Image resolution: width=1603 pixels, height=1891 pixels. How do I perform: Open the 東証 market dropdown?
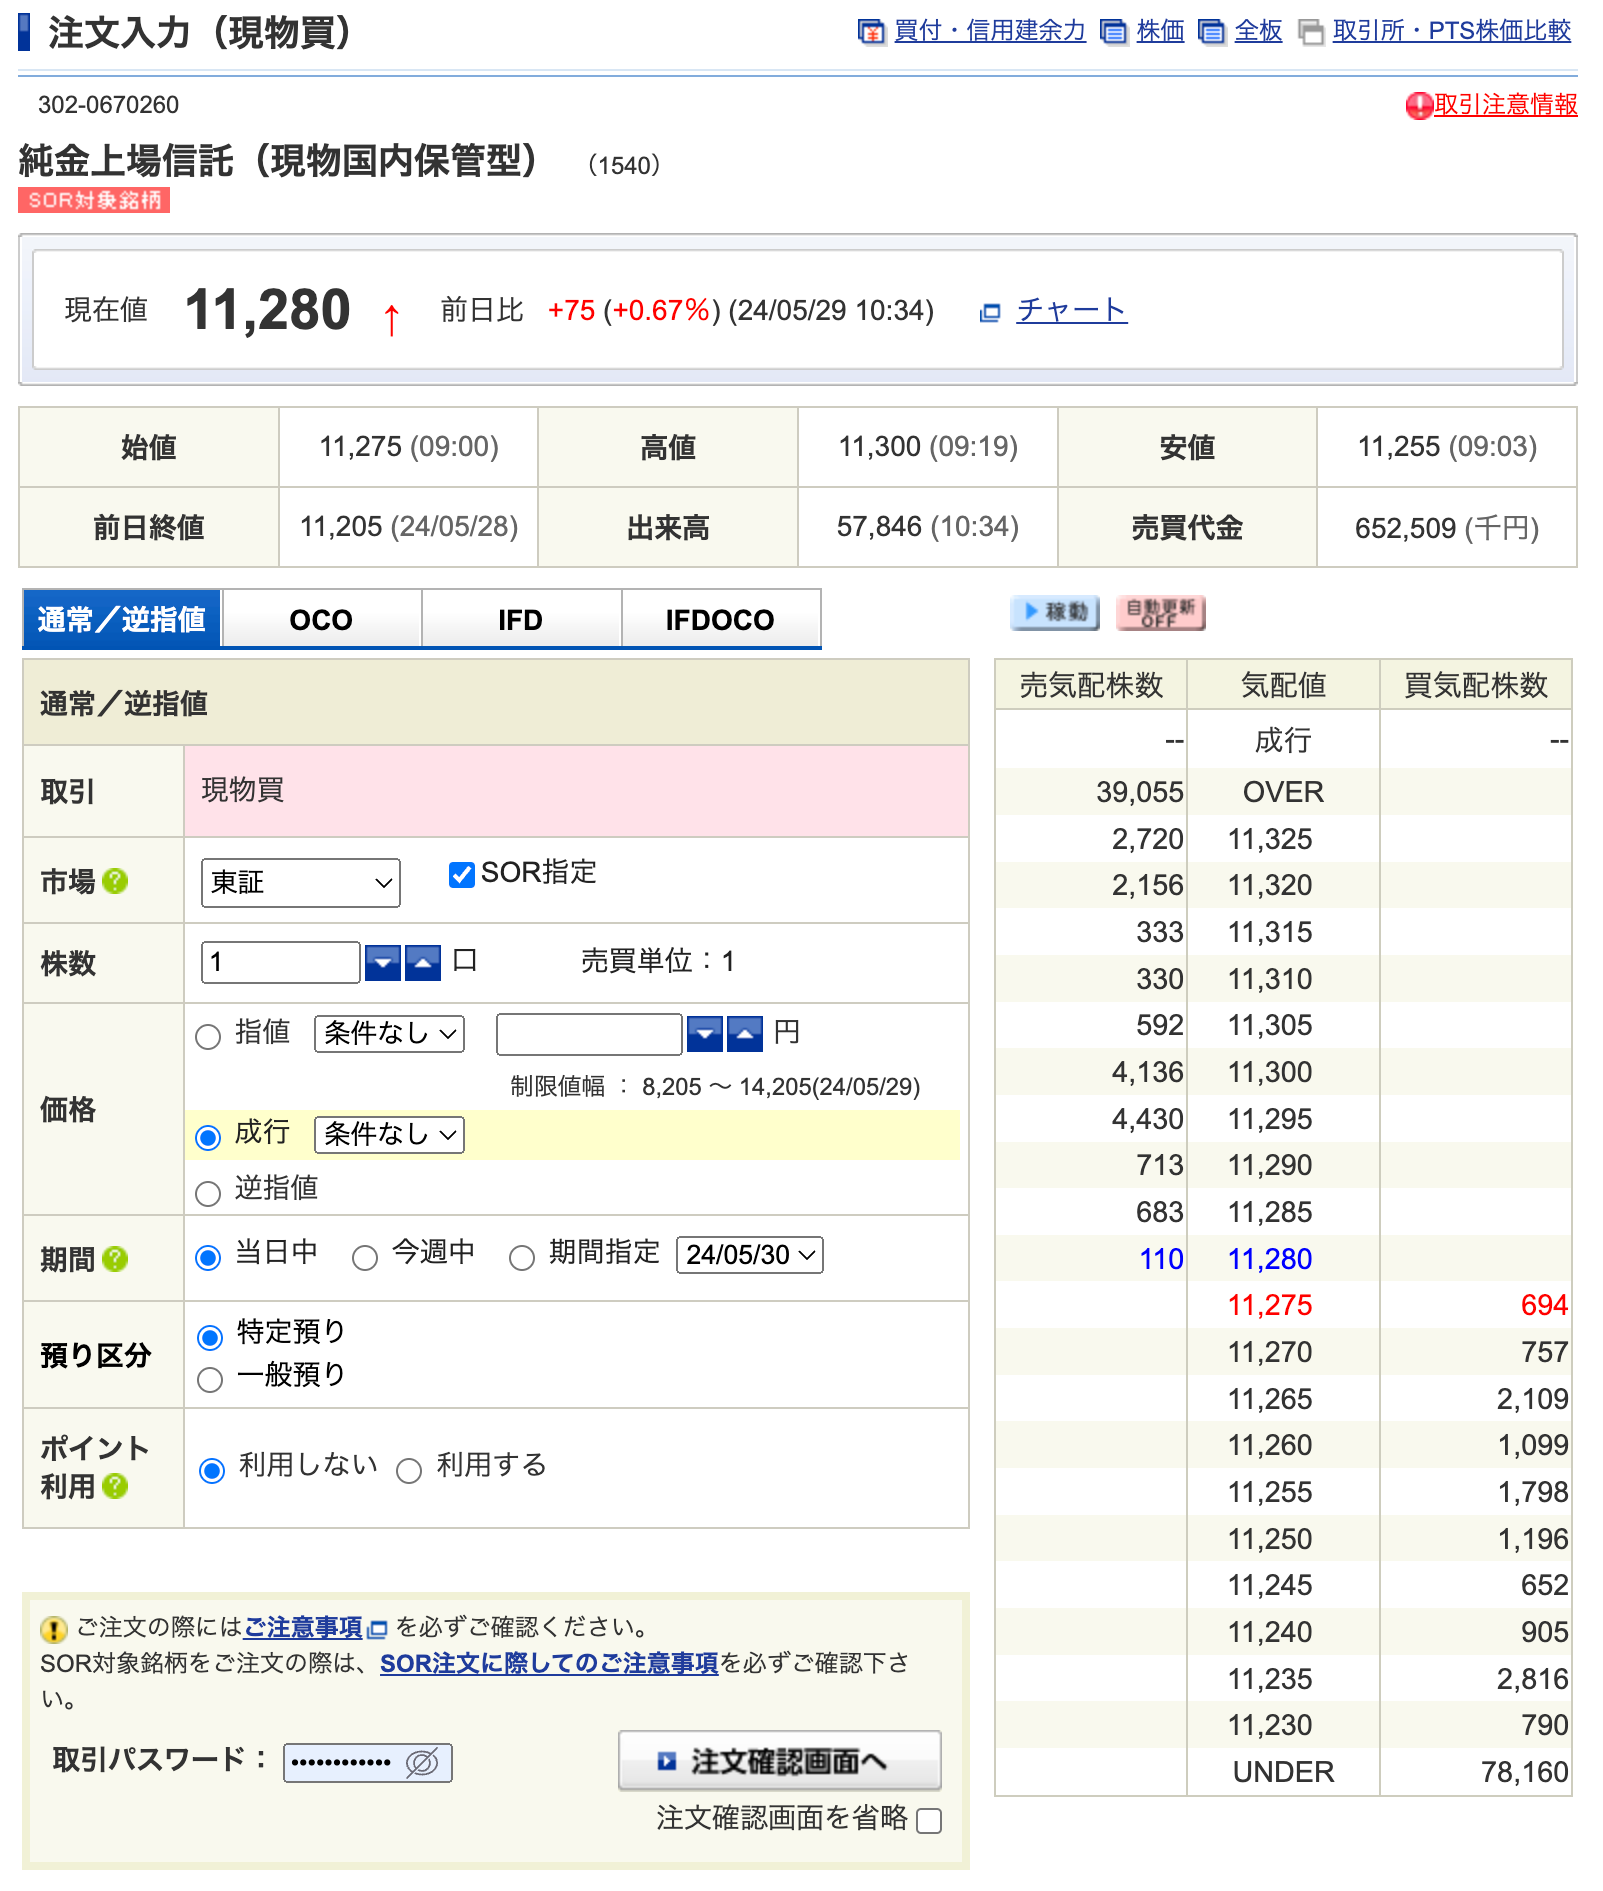coord(300,883)
